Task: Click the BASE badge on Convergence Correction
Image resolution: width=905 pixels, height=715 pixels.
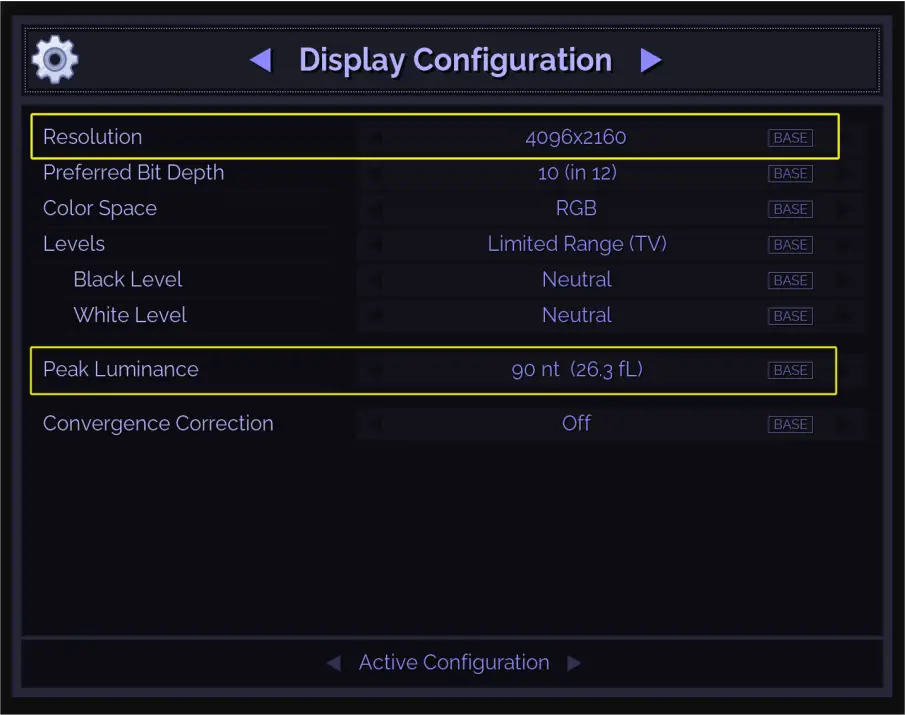Action: [790, 424]
